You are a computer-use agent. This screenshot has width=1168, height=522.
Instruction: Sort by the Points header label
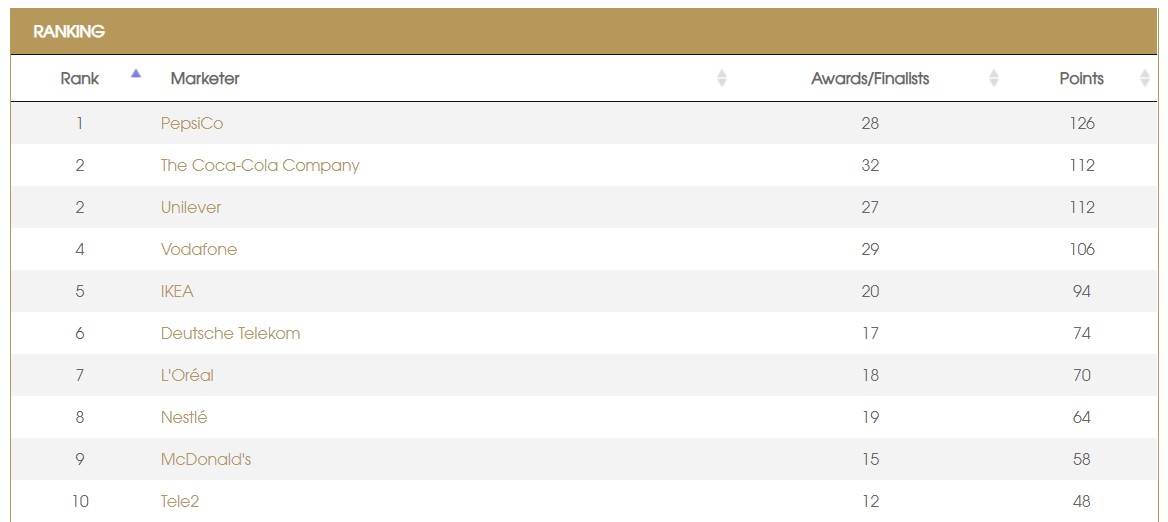1081,78
